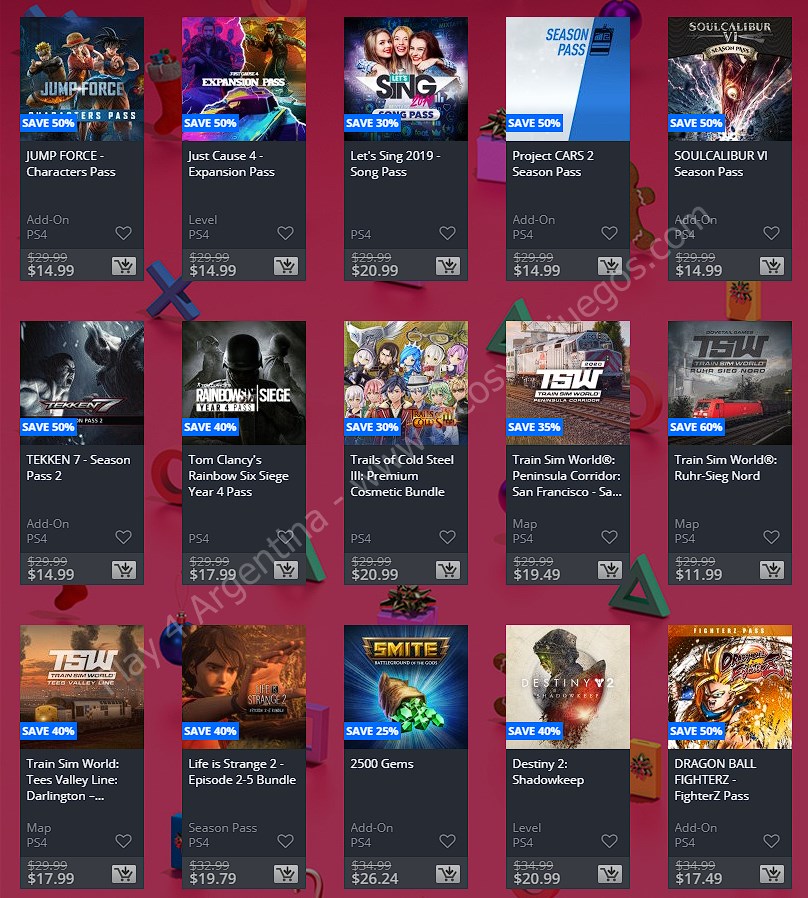The width and height of the screenshot is (808, 898).
Task: Wishlist Project CARS 2 Season Pass
Action: (x=609, y=233)
